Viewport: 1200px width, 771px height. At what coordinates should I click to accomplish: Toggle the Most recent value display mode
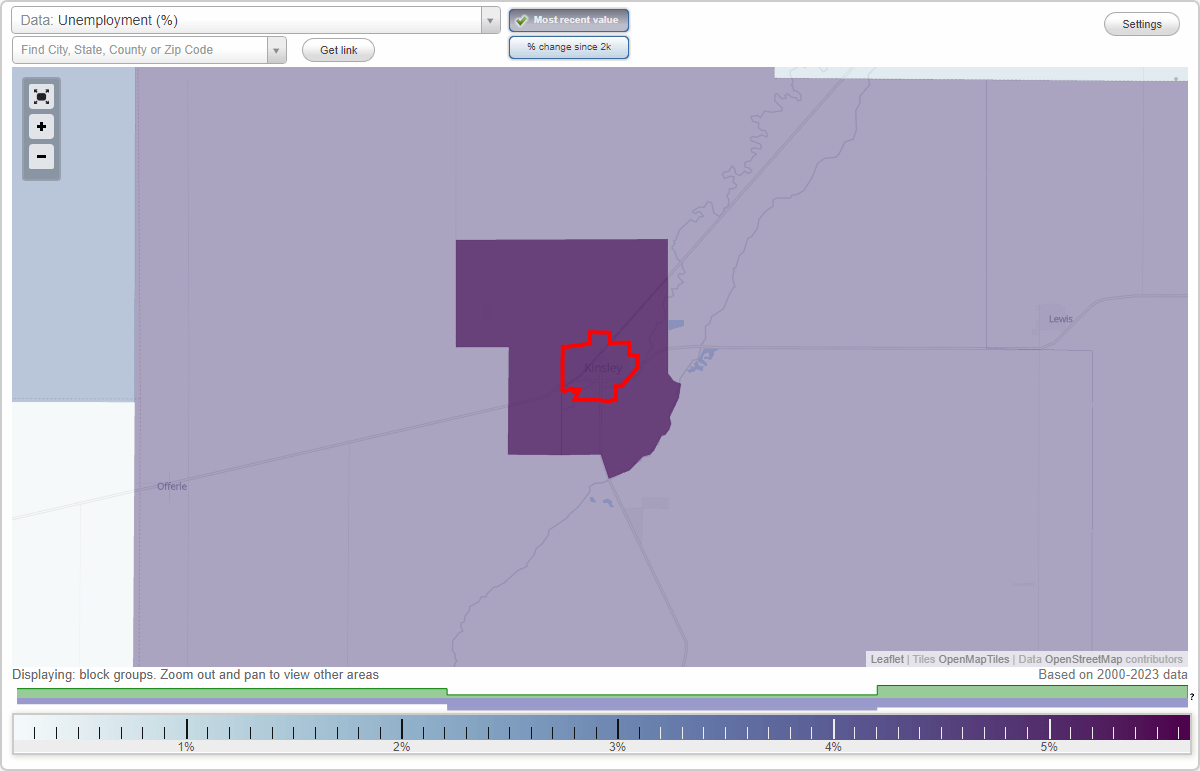(x=569, y=20)
